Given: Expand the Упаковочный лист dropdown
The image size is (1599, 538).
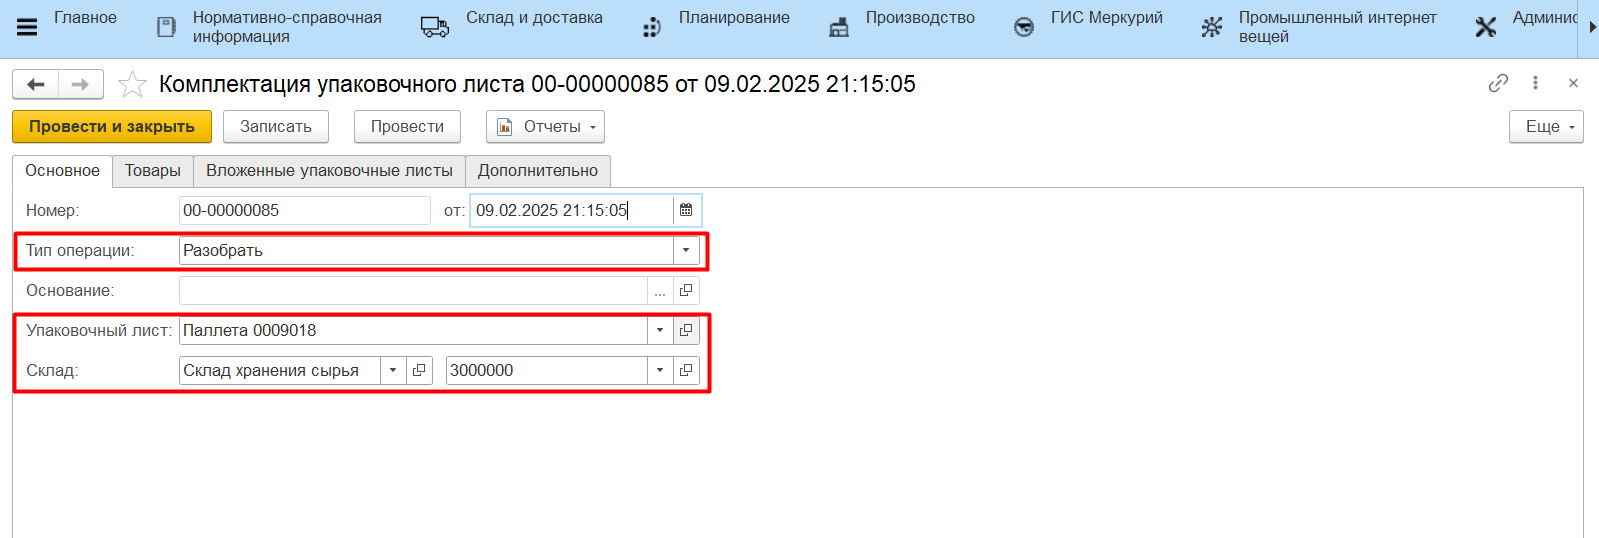Looking at the screenshot, I should click(660, 330).
